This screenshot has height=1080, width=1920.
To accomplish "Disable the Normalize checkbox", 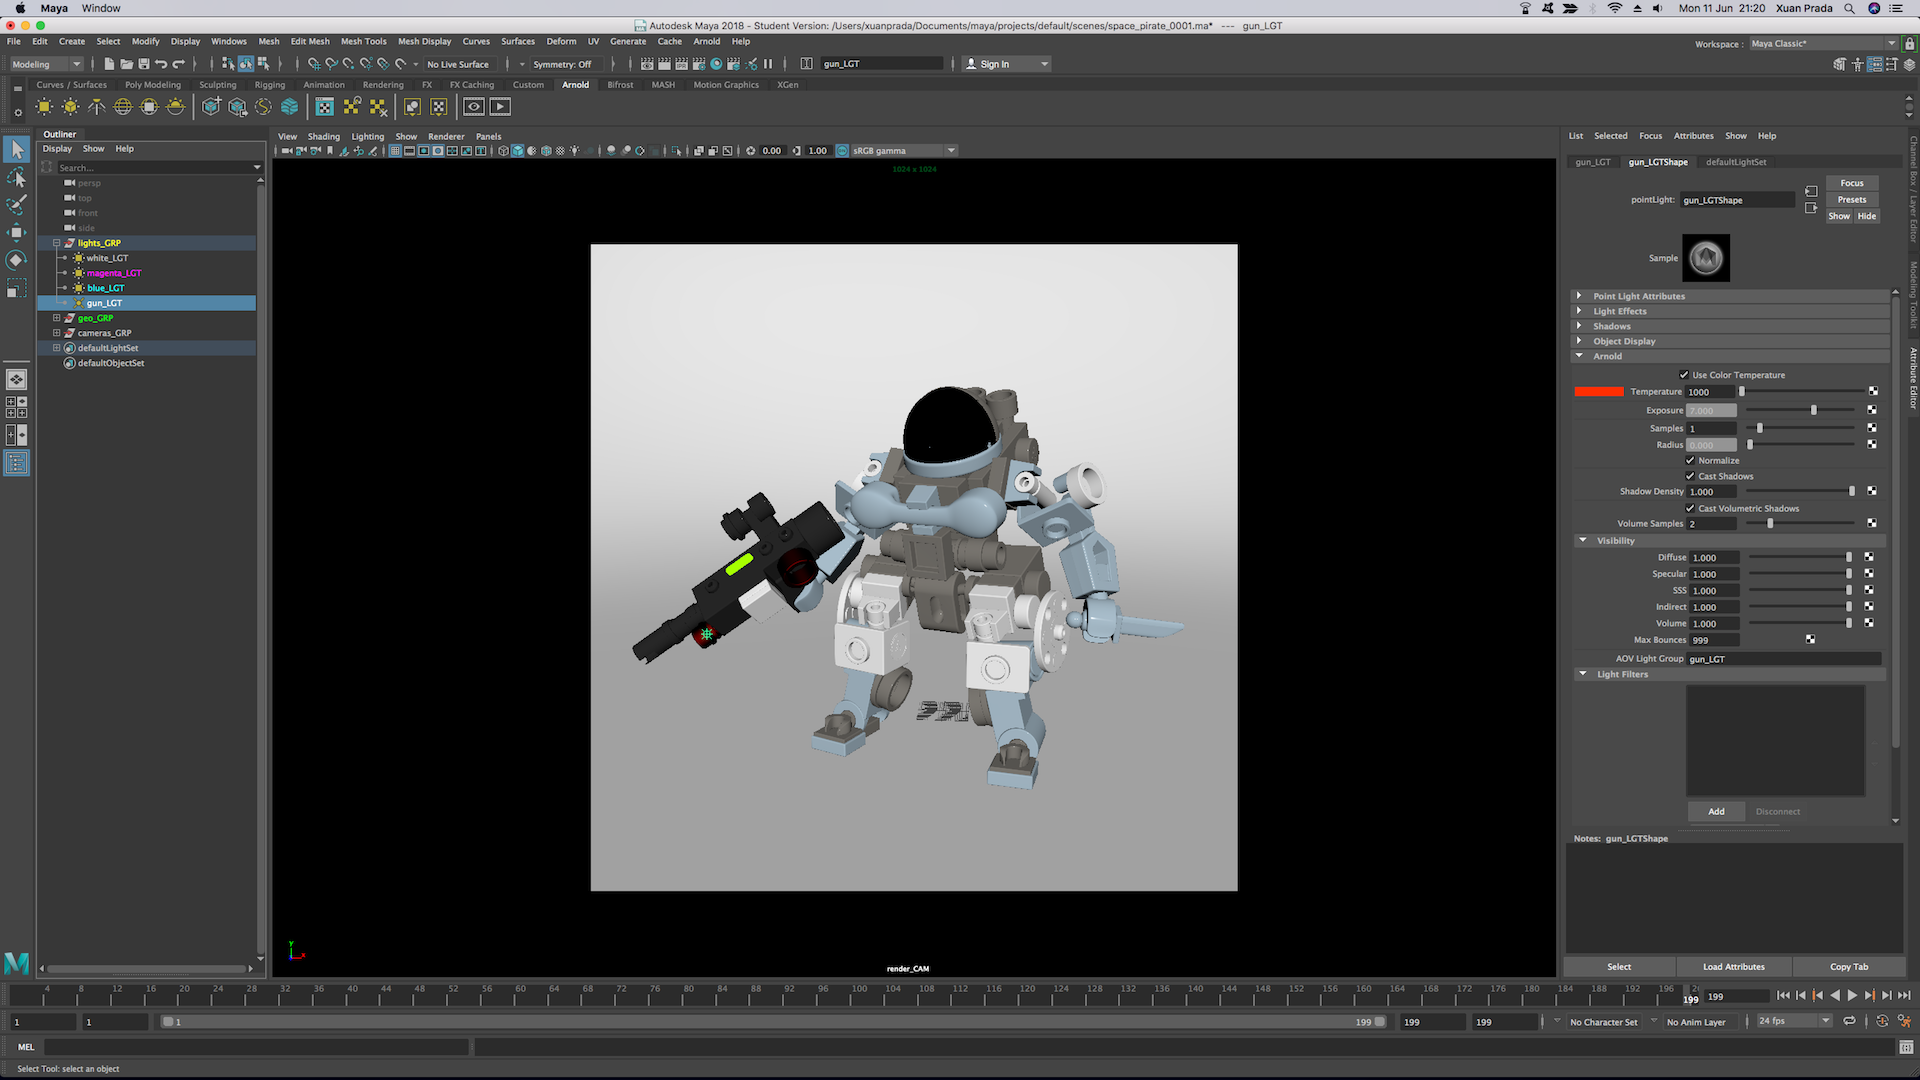I will tap(1690, 460).
